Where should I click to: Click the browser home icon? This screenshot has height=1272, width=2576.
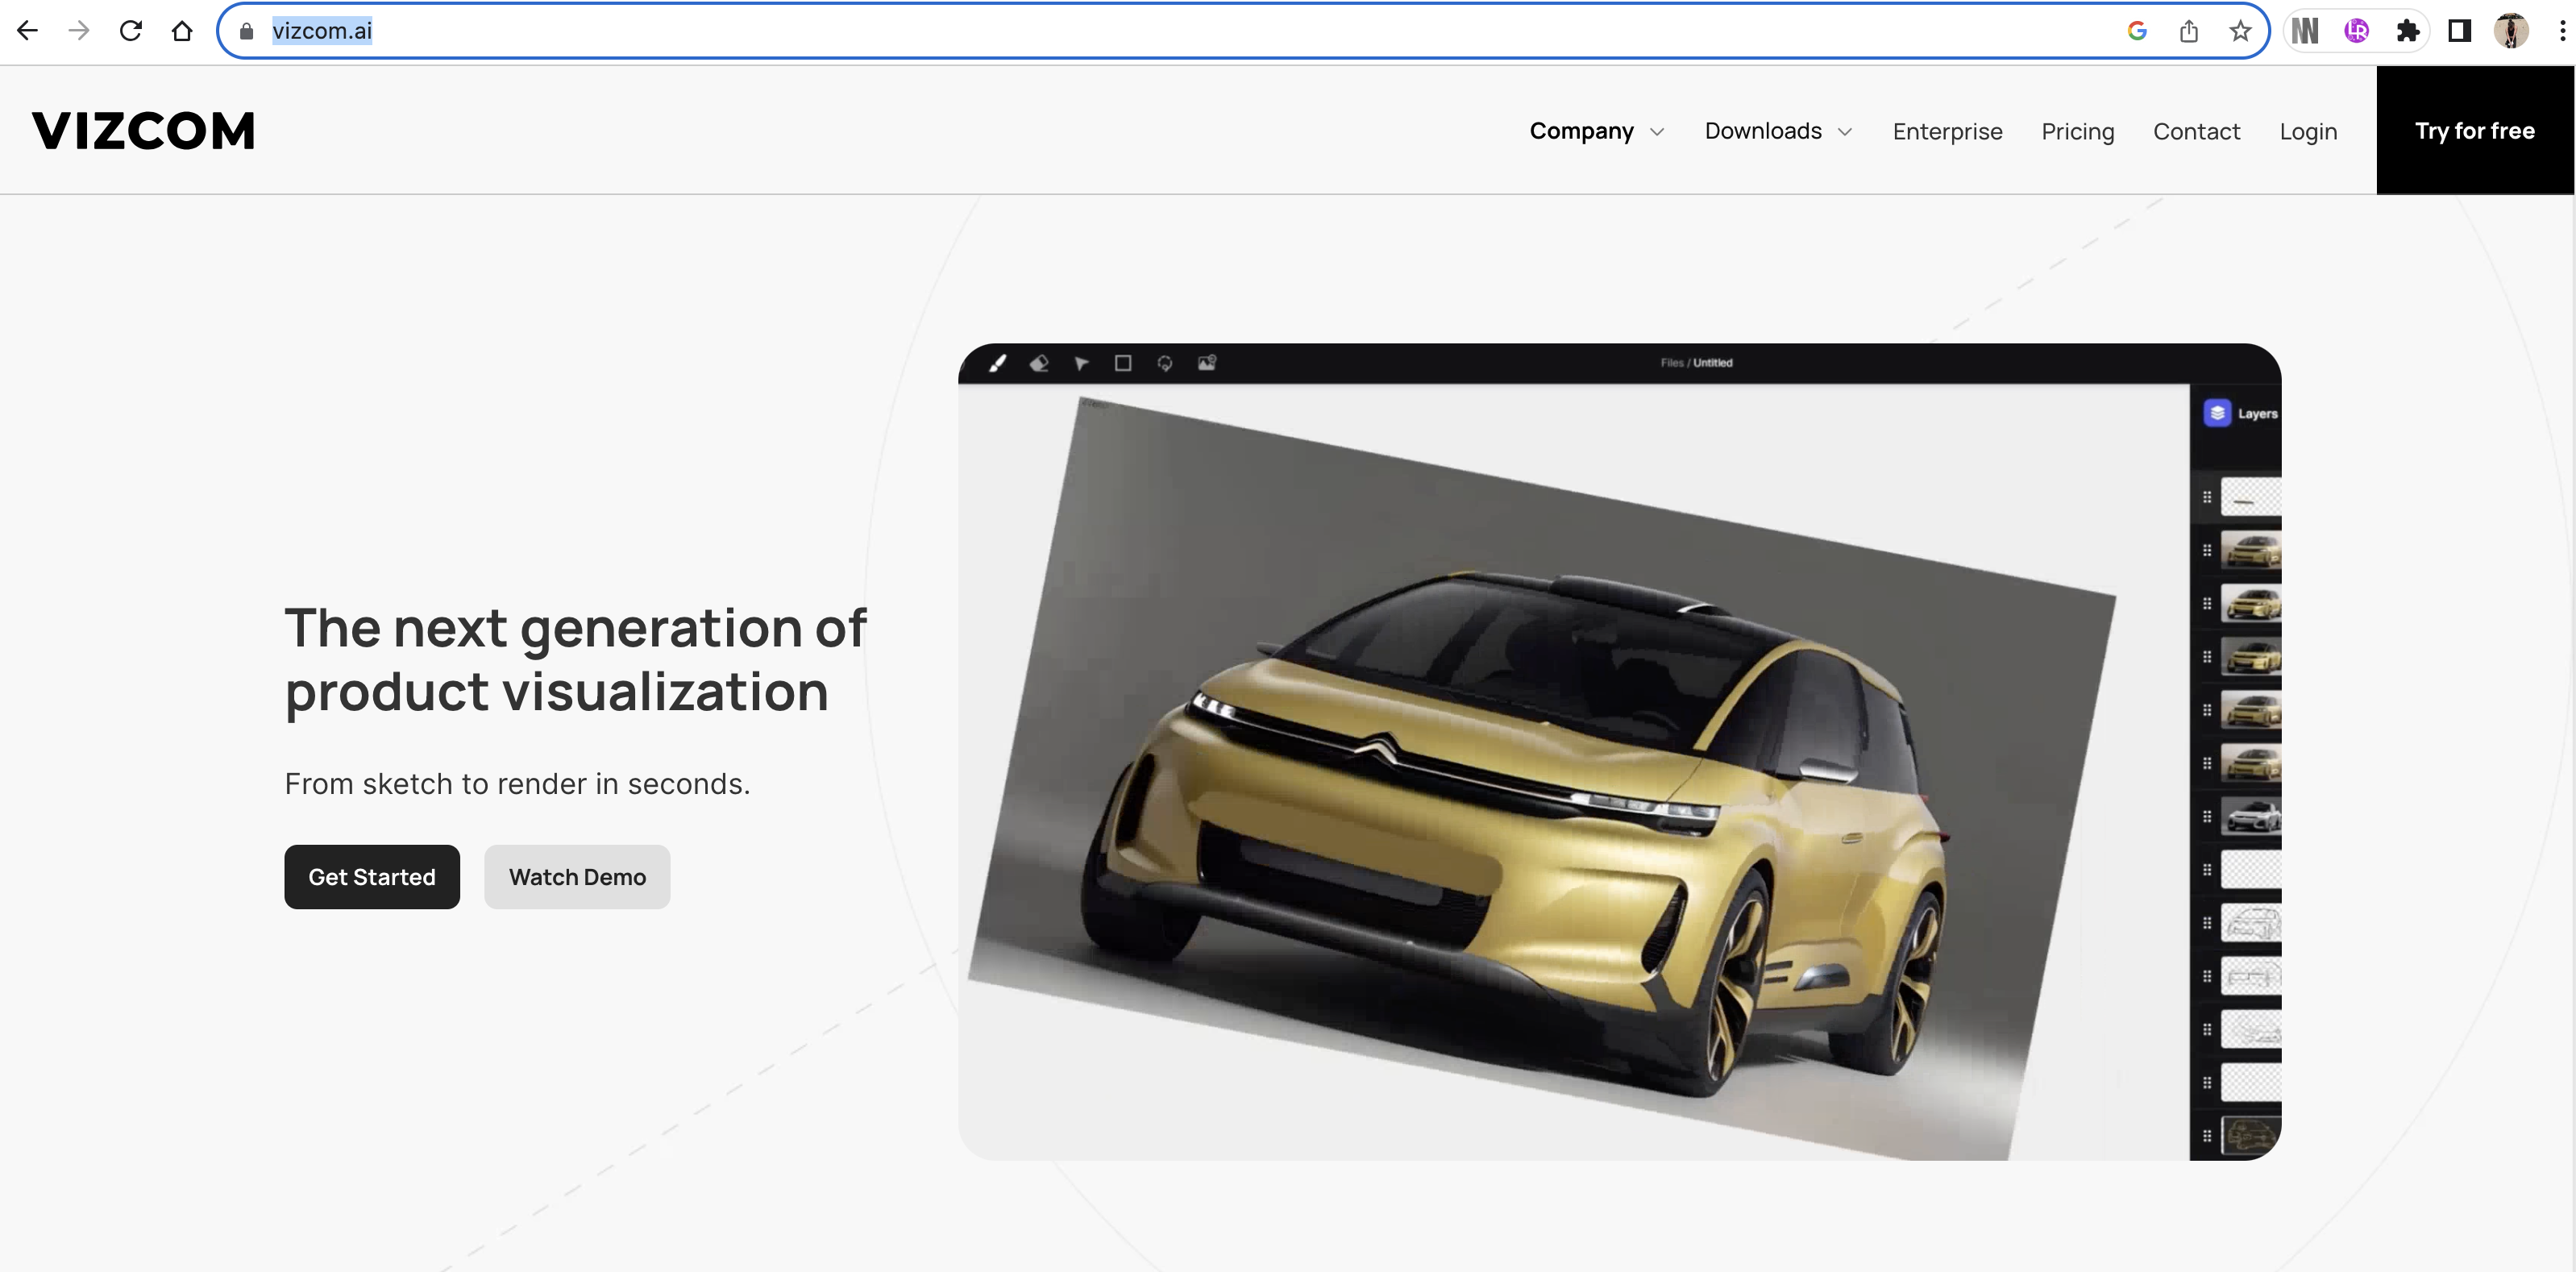click(x=182, y=31)
